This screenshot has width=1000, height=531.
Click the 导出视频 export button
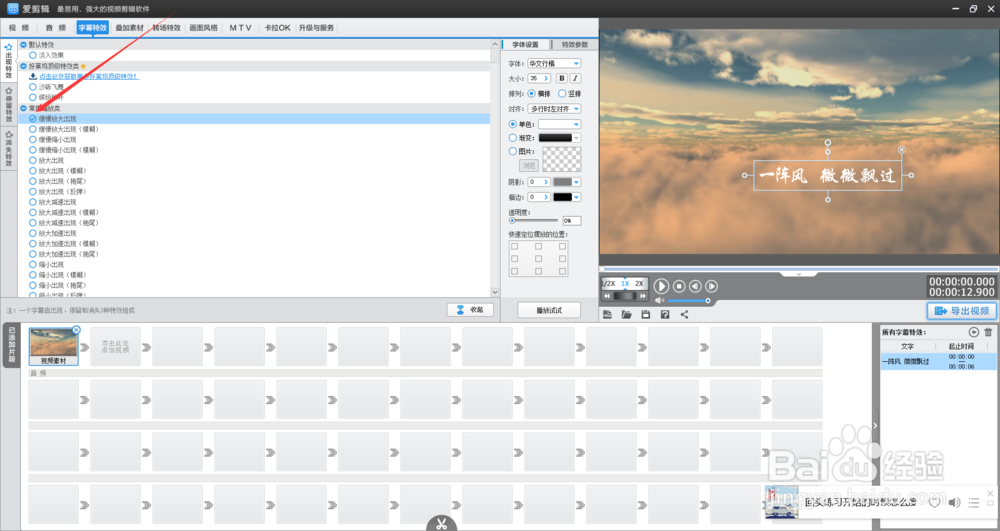point(961,311)
